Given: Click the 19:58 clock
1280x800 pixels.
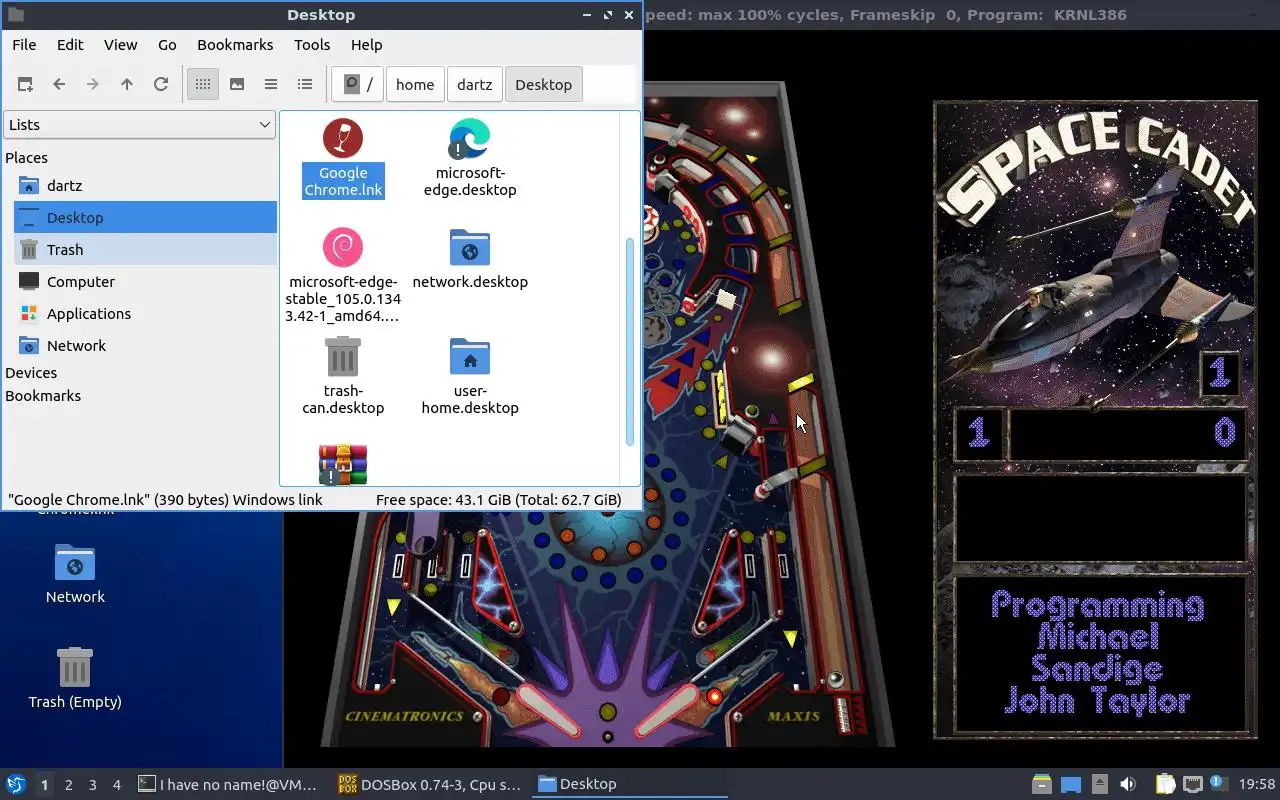Looking at the screenshot, I should pos(1257,785).
